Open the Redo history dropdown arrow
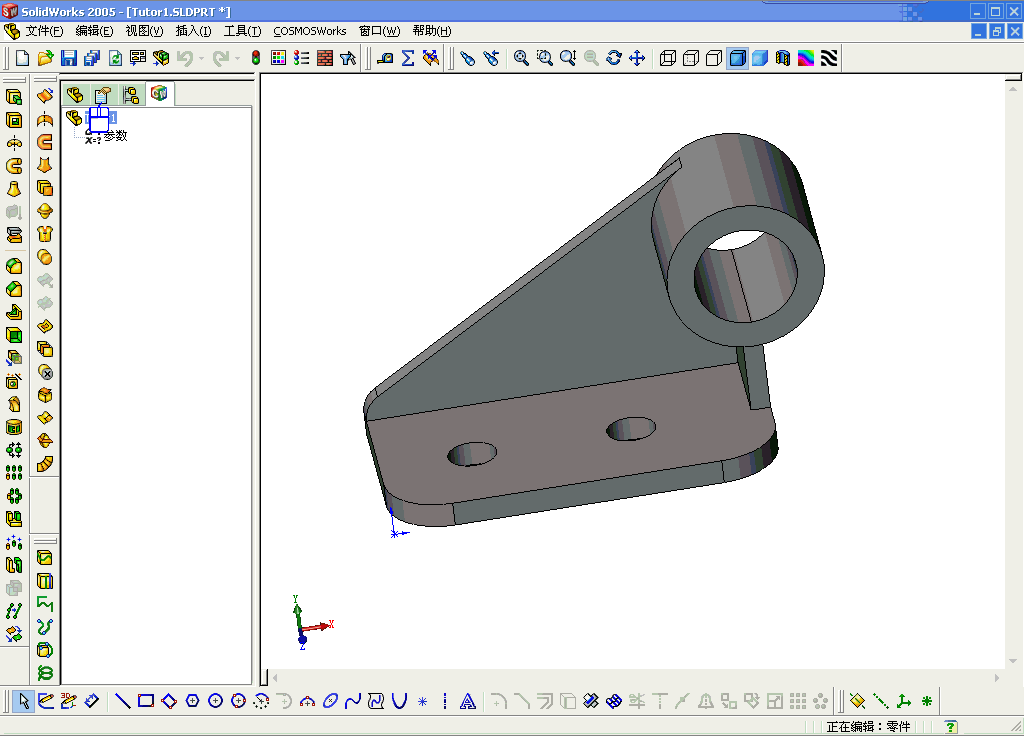The width and height of the screenshot is (1024, 736). (x=237, y=59)
